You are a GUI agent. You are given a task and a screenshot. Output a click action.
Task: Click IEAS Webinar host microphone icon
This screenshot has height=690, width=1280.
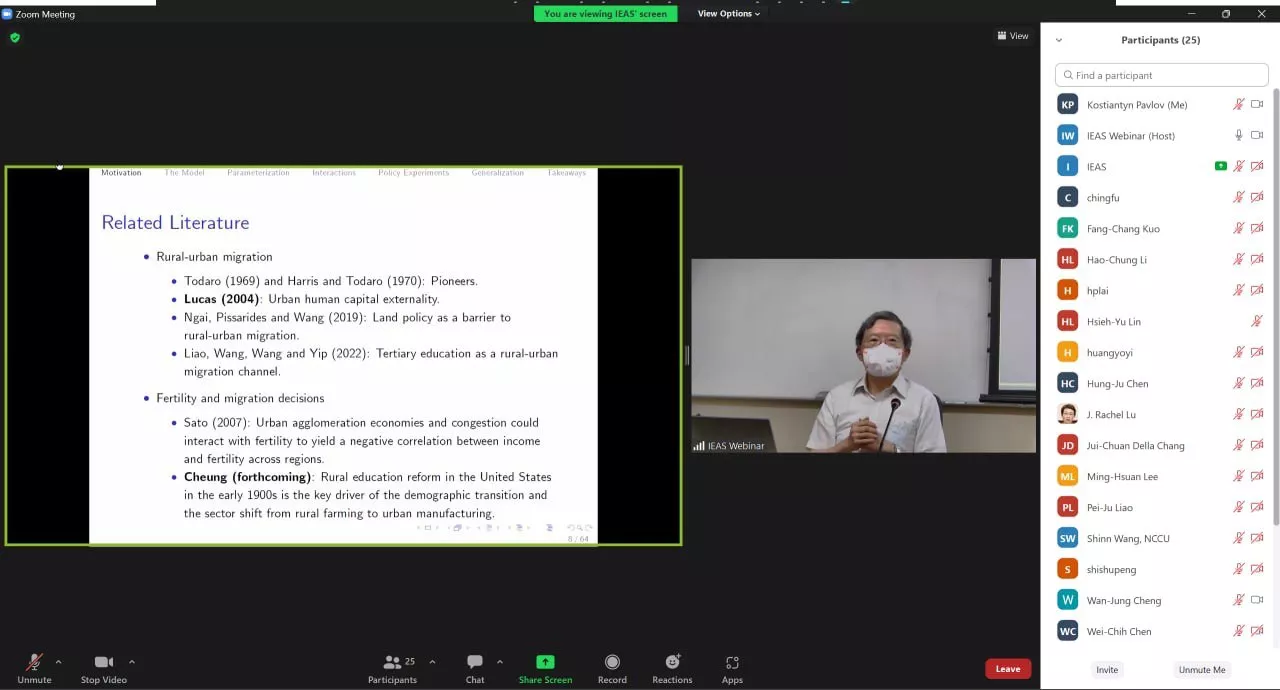pyautogui.click(x=1238, y=135)
